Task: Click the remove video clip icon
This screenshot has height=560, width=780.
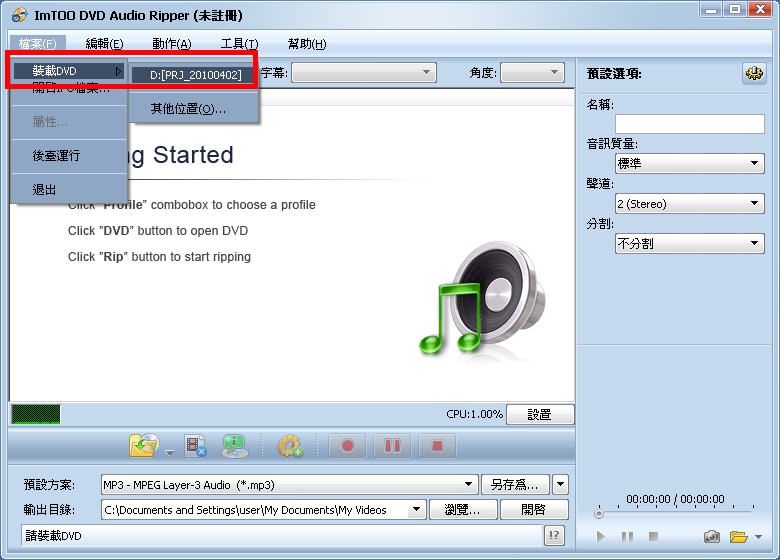Action: point(196,446)
